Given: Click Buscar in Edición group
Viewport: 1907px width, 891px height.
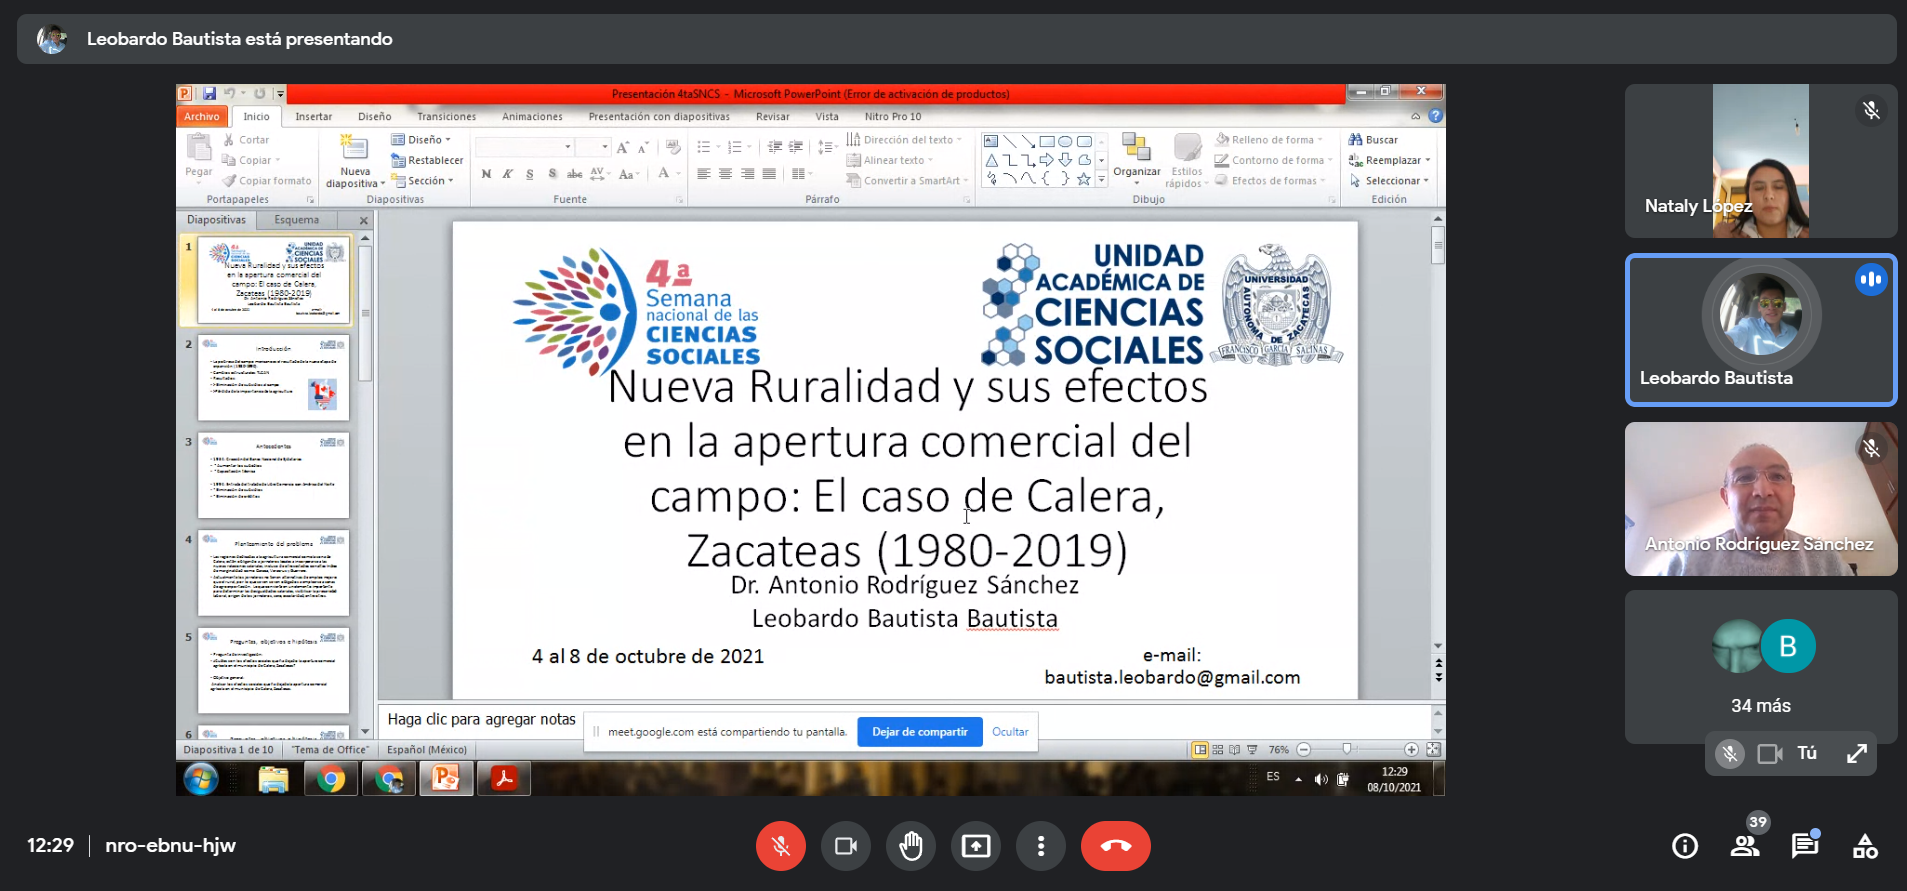Looking at the screenshot, I should (x=1373, y=140).
